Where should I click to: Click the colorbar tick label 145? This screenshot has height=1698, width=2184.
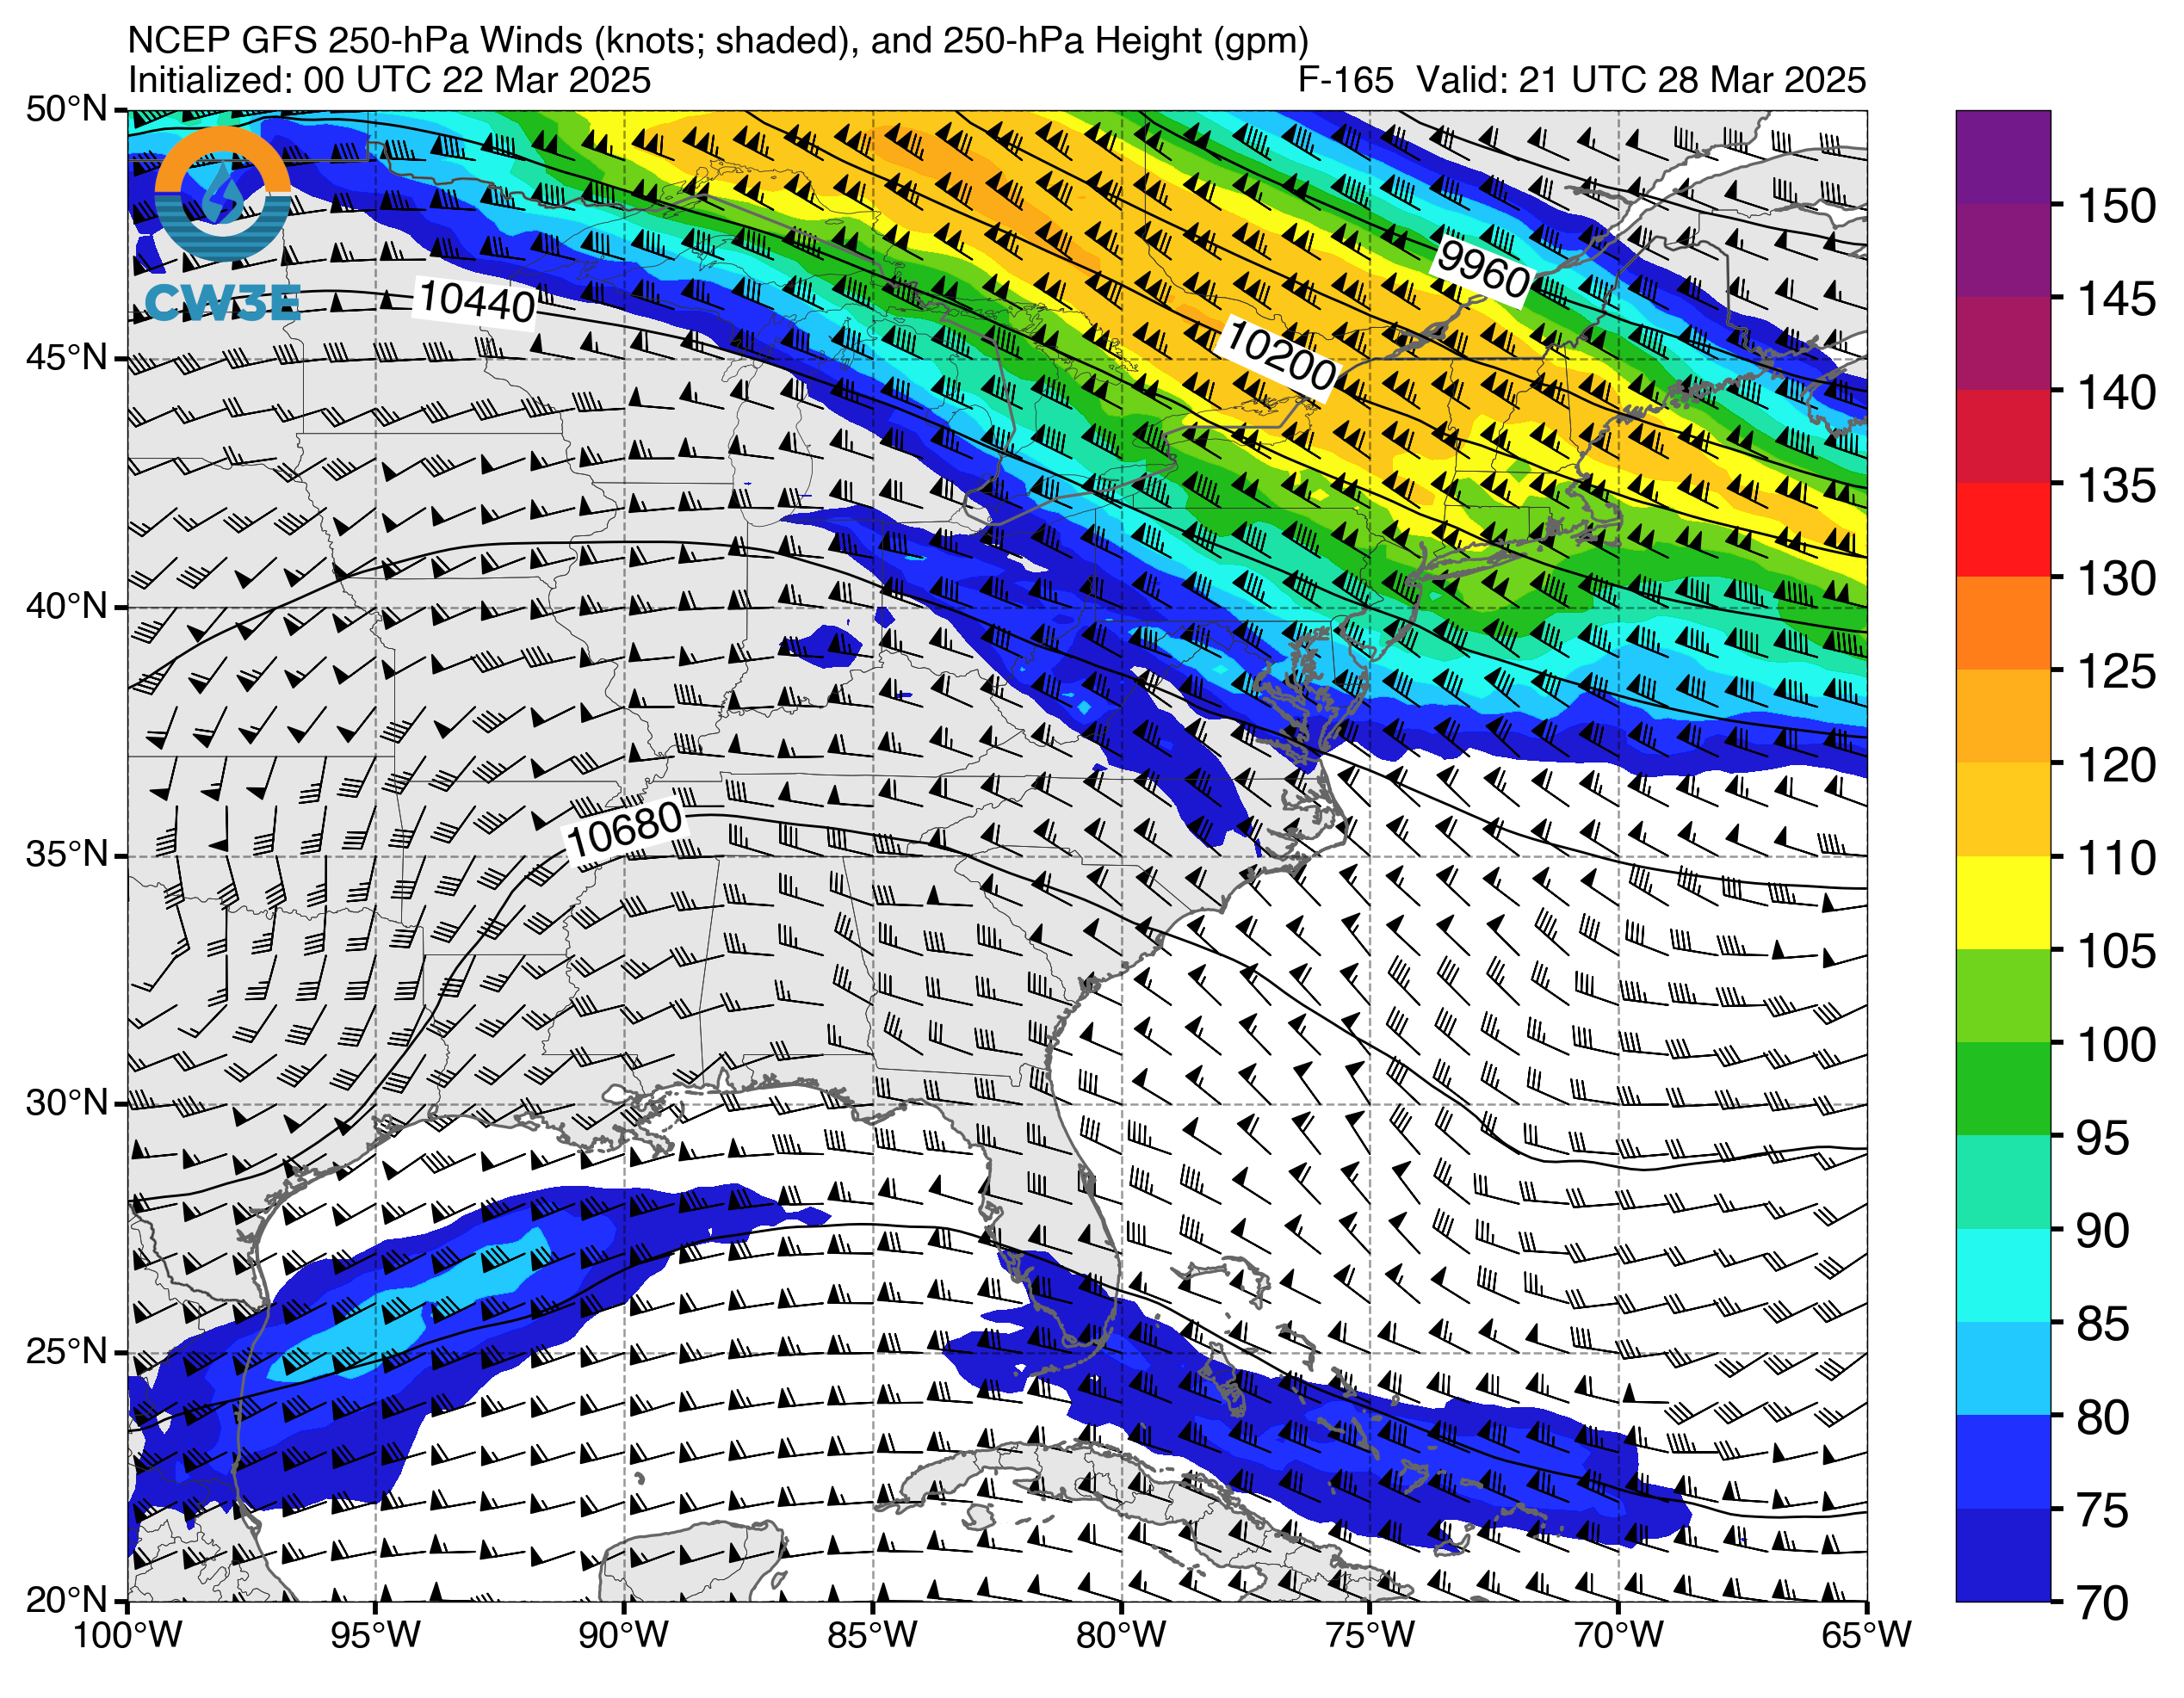[x=2116, y=299]
